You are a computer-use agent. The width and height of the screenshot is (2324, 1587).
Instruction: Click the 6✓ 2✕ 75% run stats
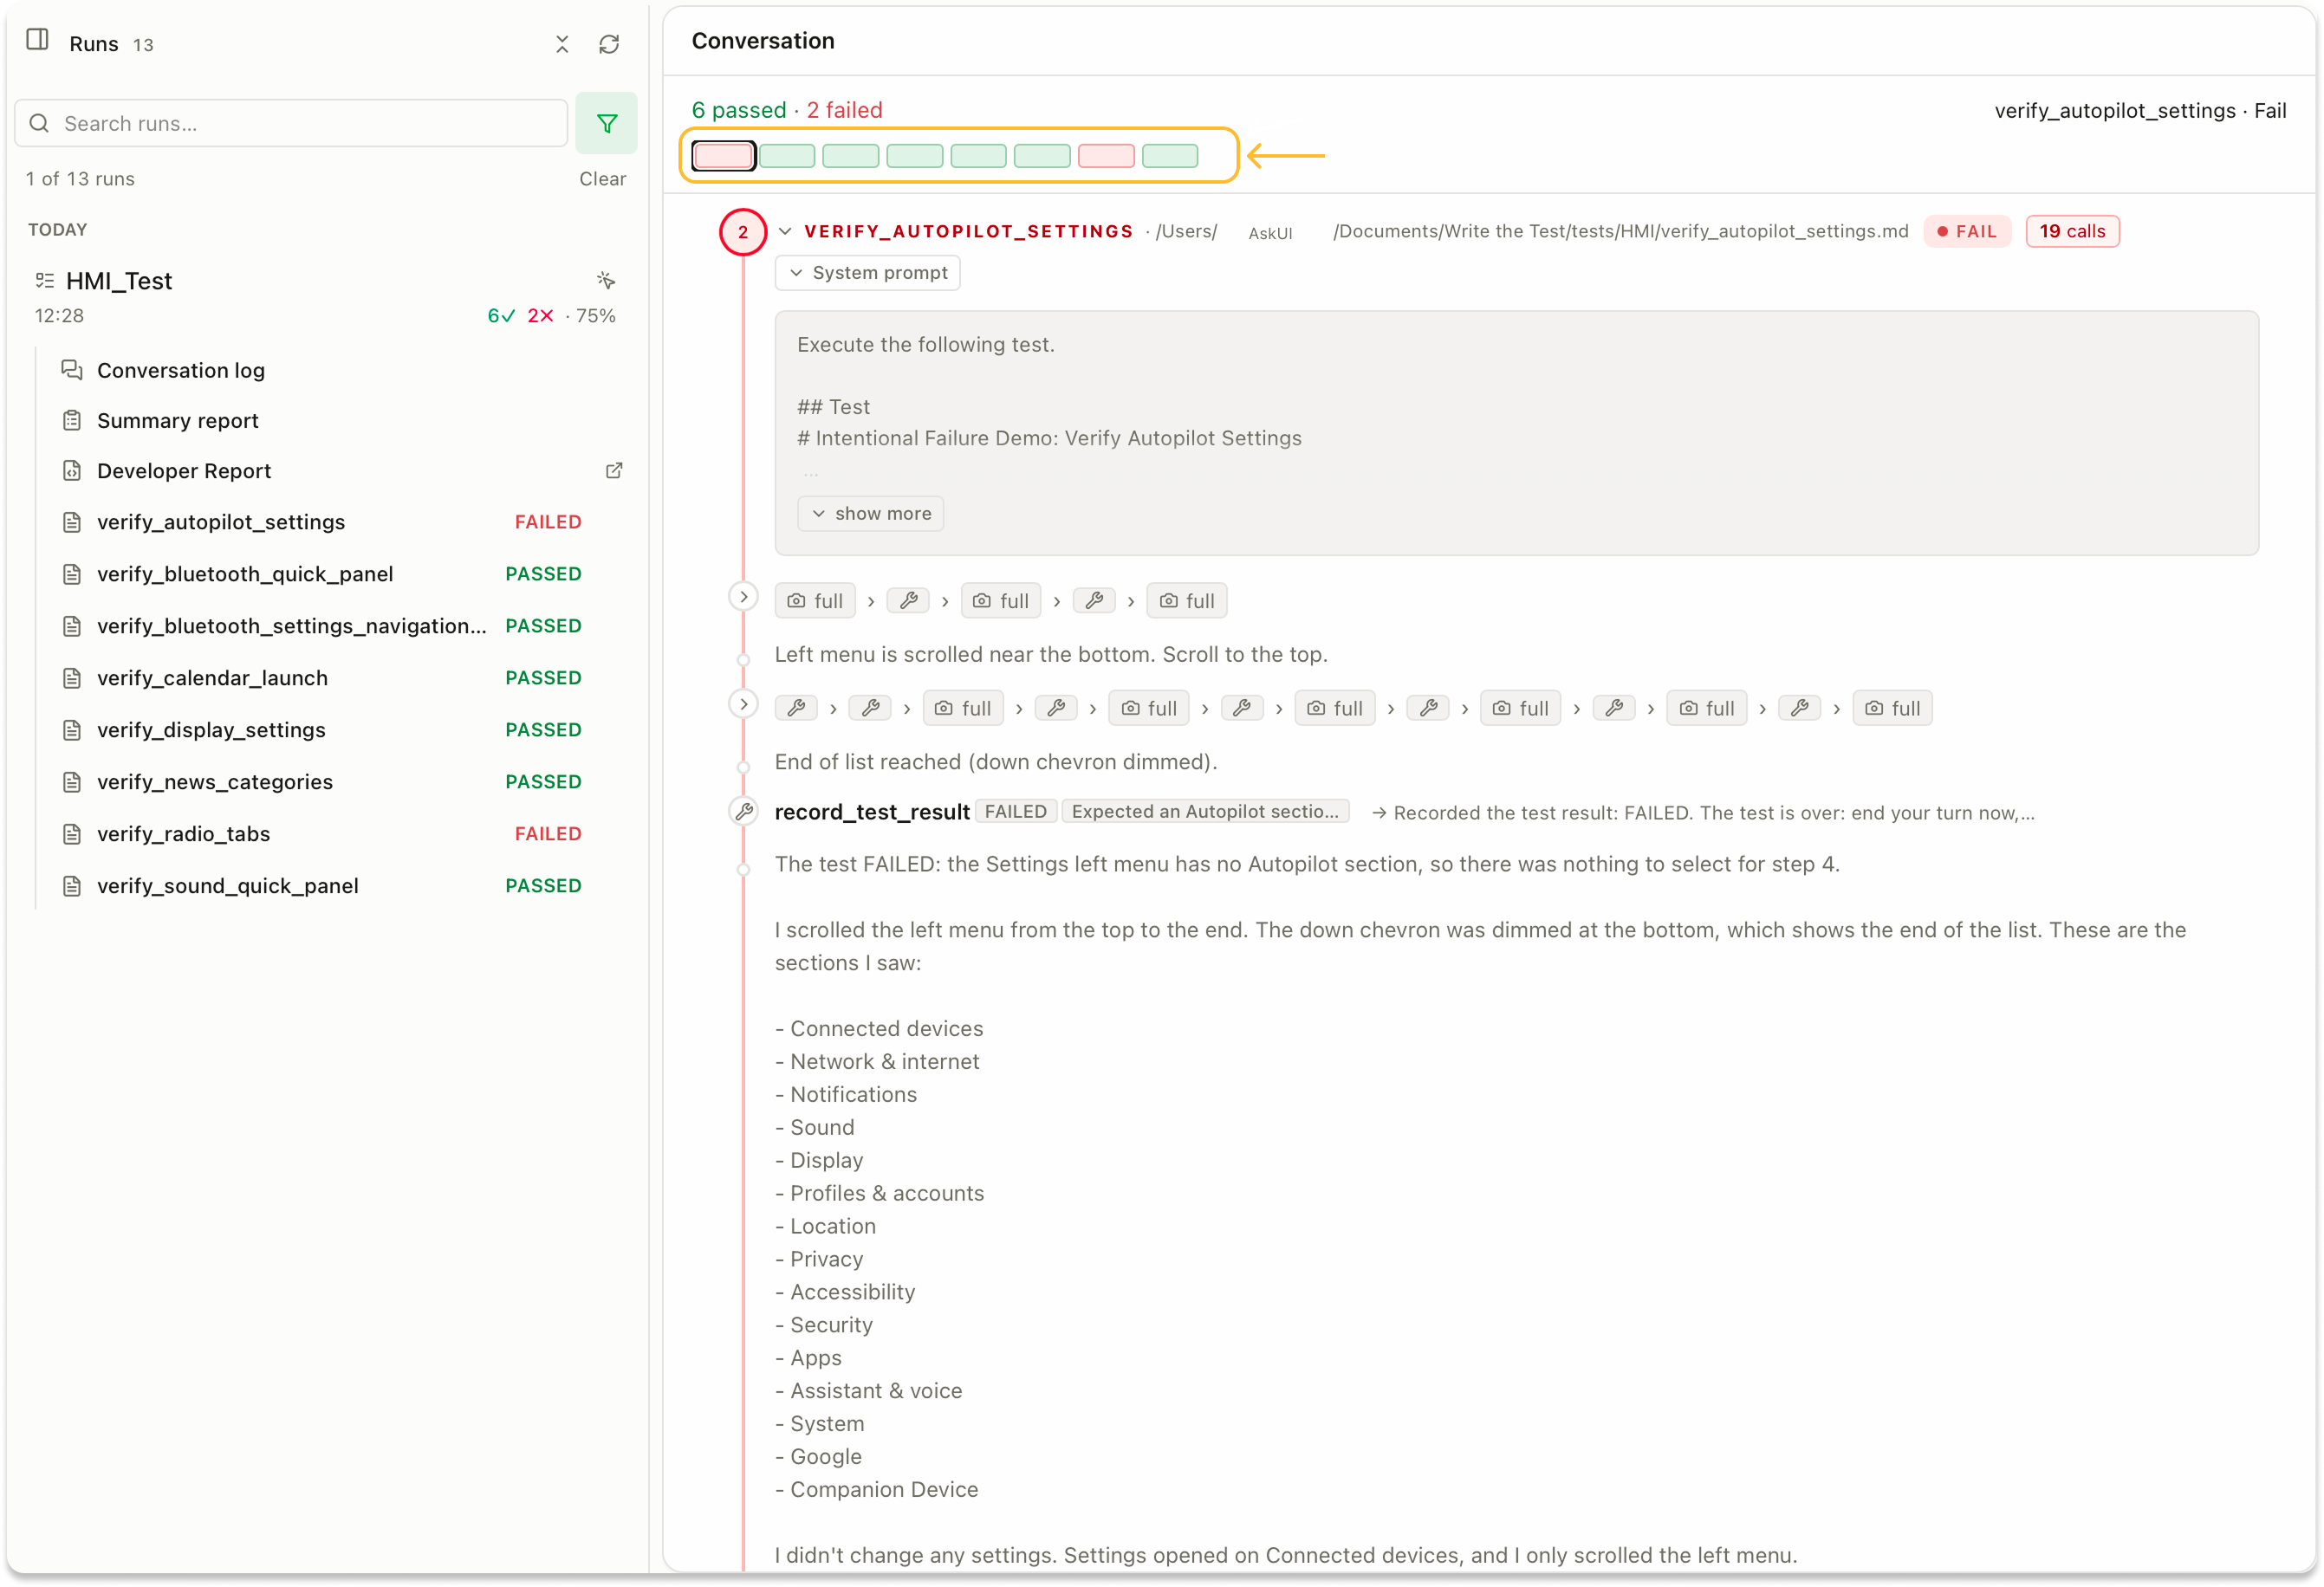pyautogui.click(x=551, y=316)
